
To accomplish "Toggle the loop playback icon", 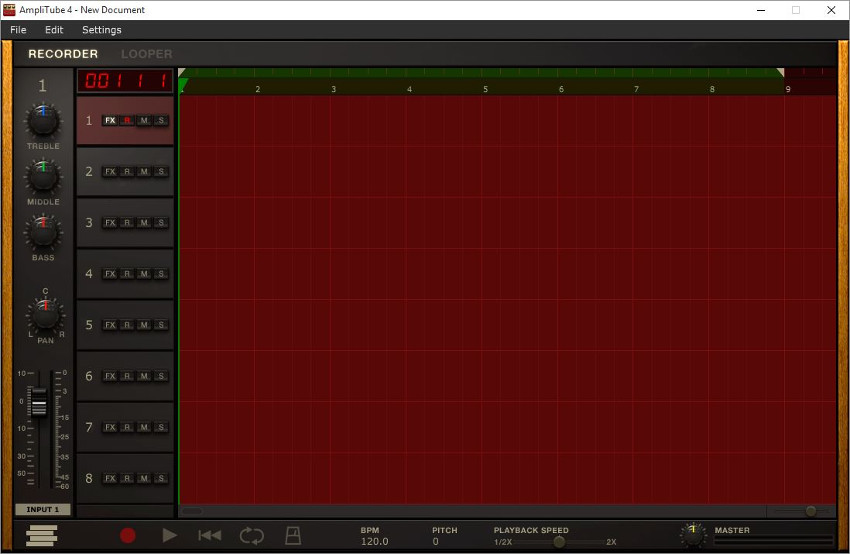I will pos(252,536).
